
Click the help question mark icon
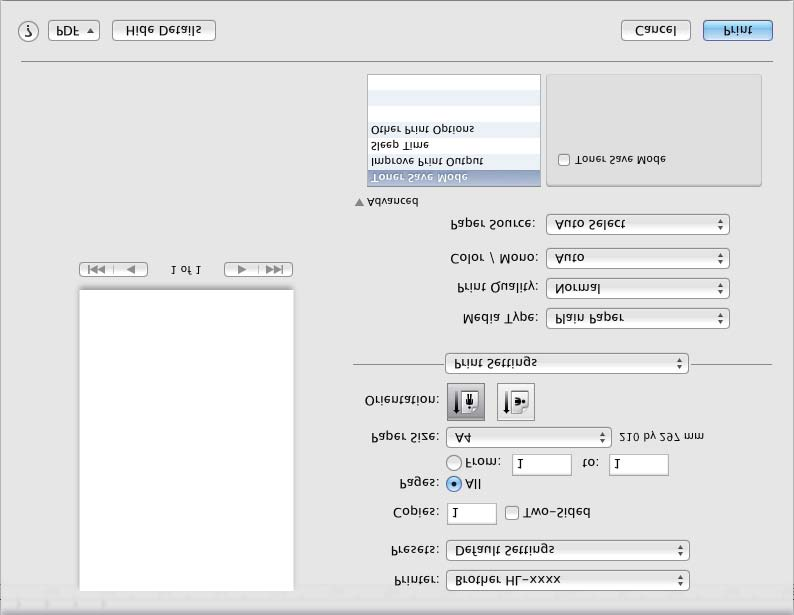[x=28, y=31]
